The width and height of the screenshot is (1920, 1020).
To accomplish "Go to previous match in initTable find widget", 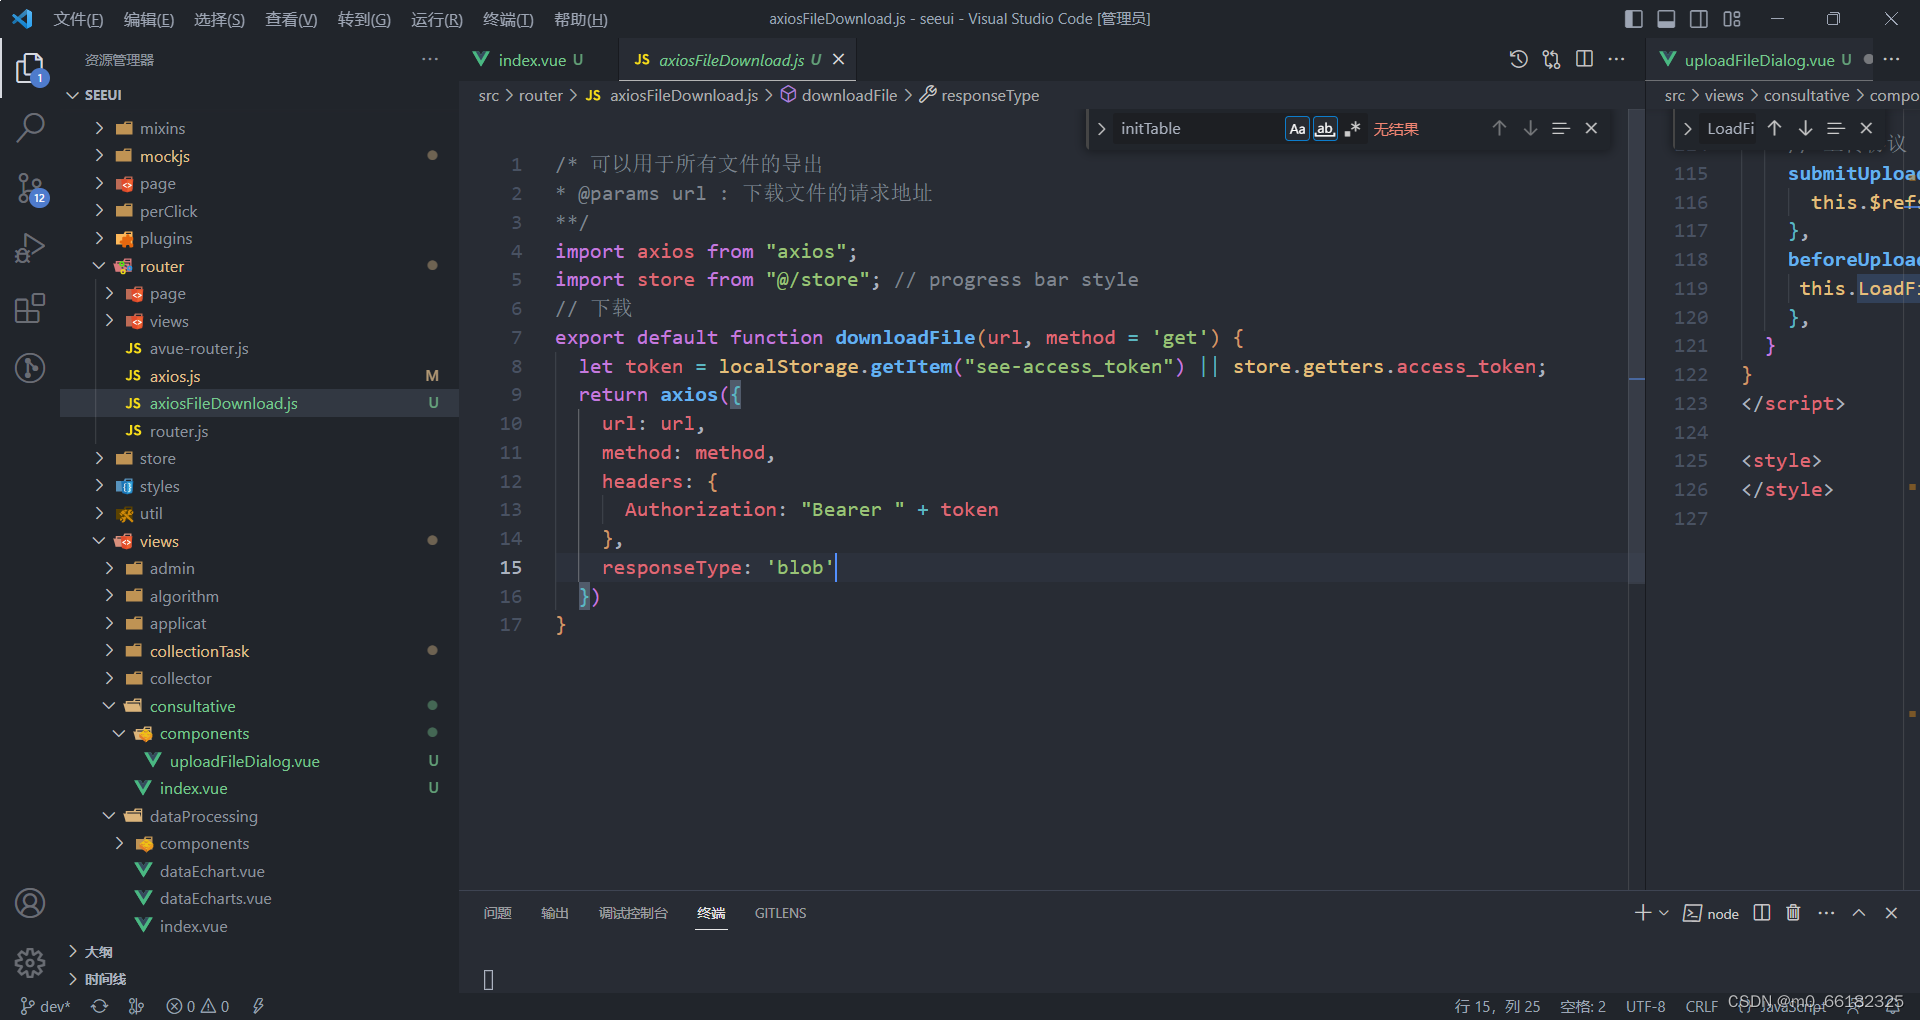I will pos(1499,128).
